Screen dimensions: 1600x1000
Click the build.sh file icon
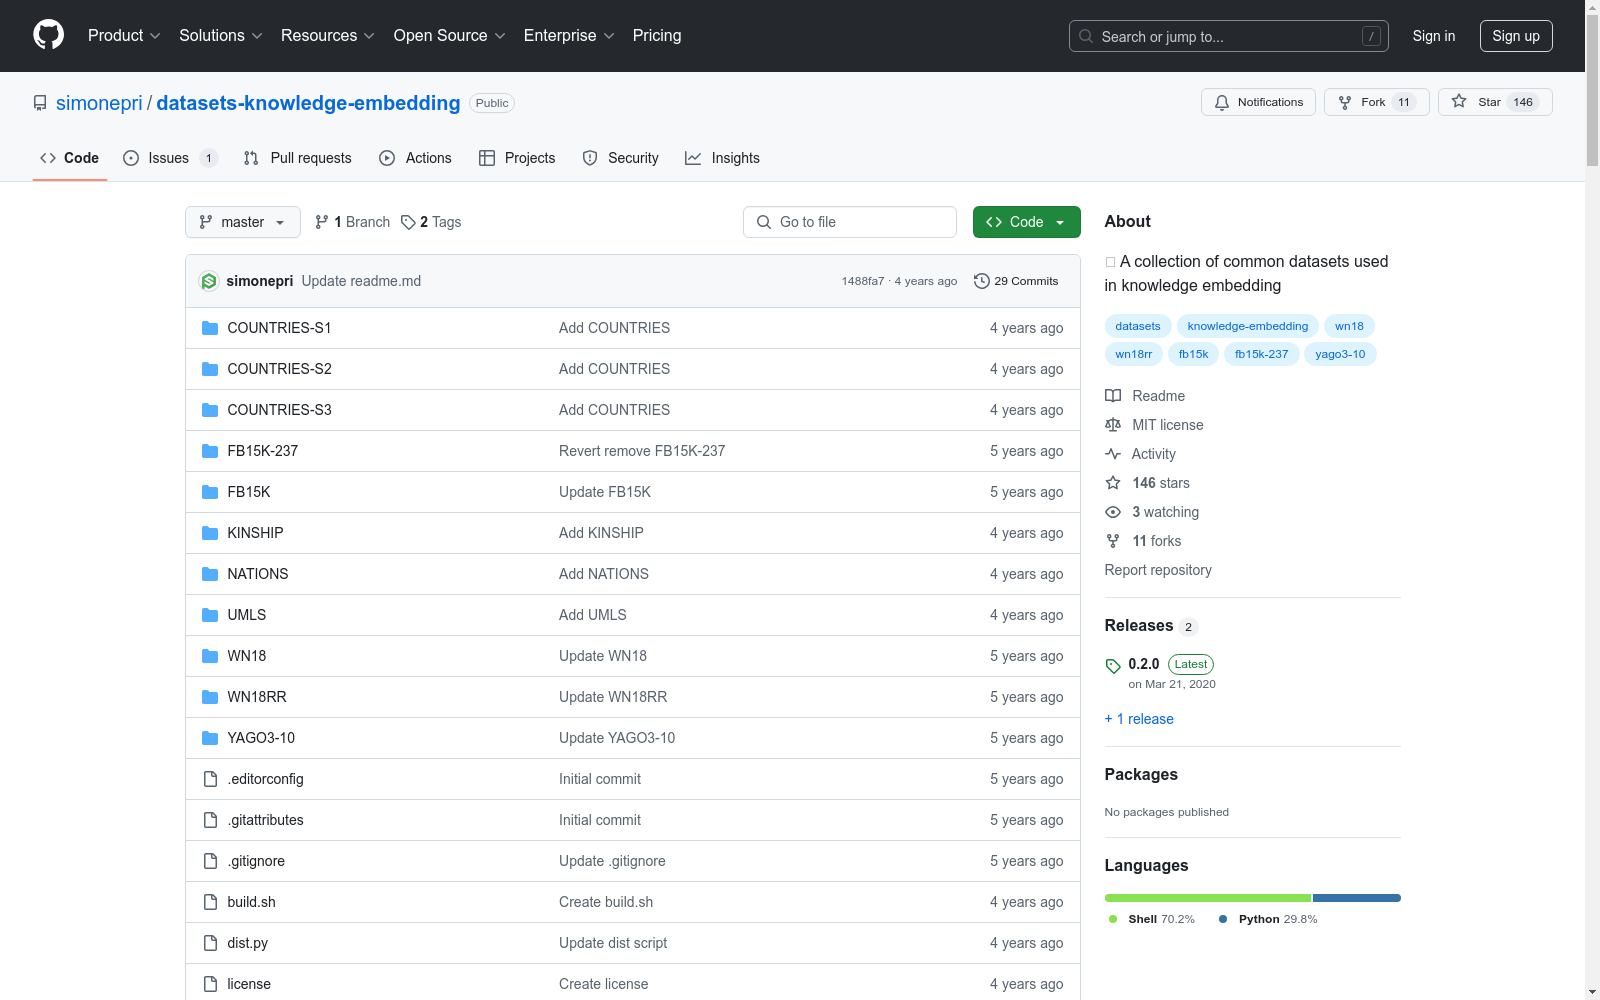(210, 902)
